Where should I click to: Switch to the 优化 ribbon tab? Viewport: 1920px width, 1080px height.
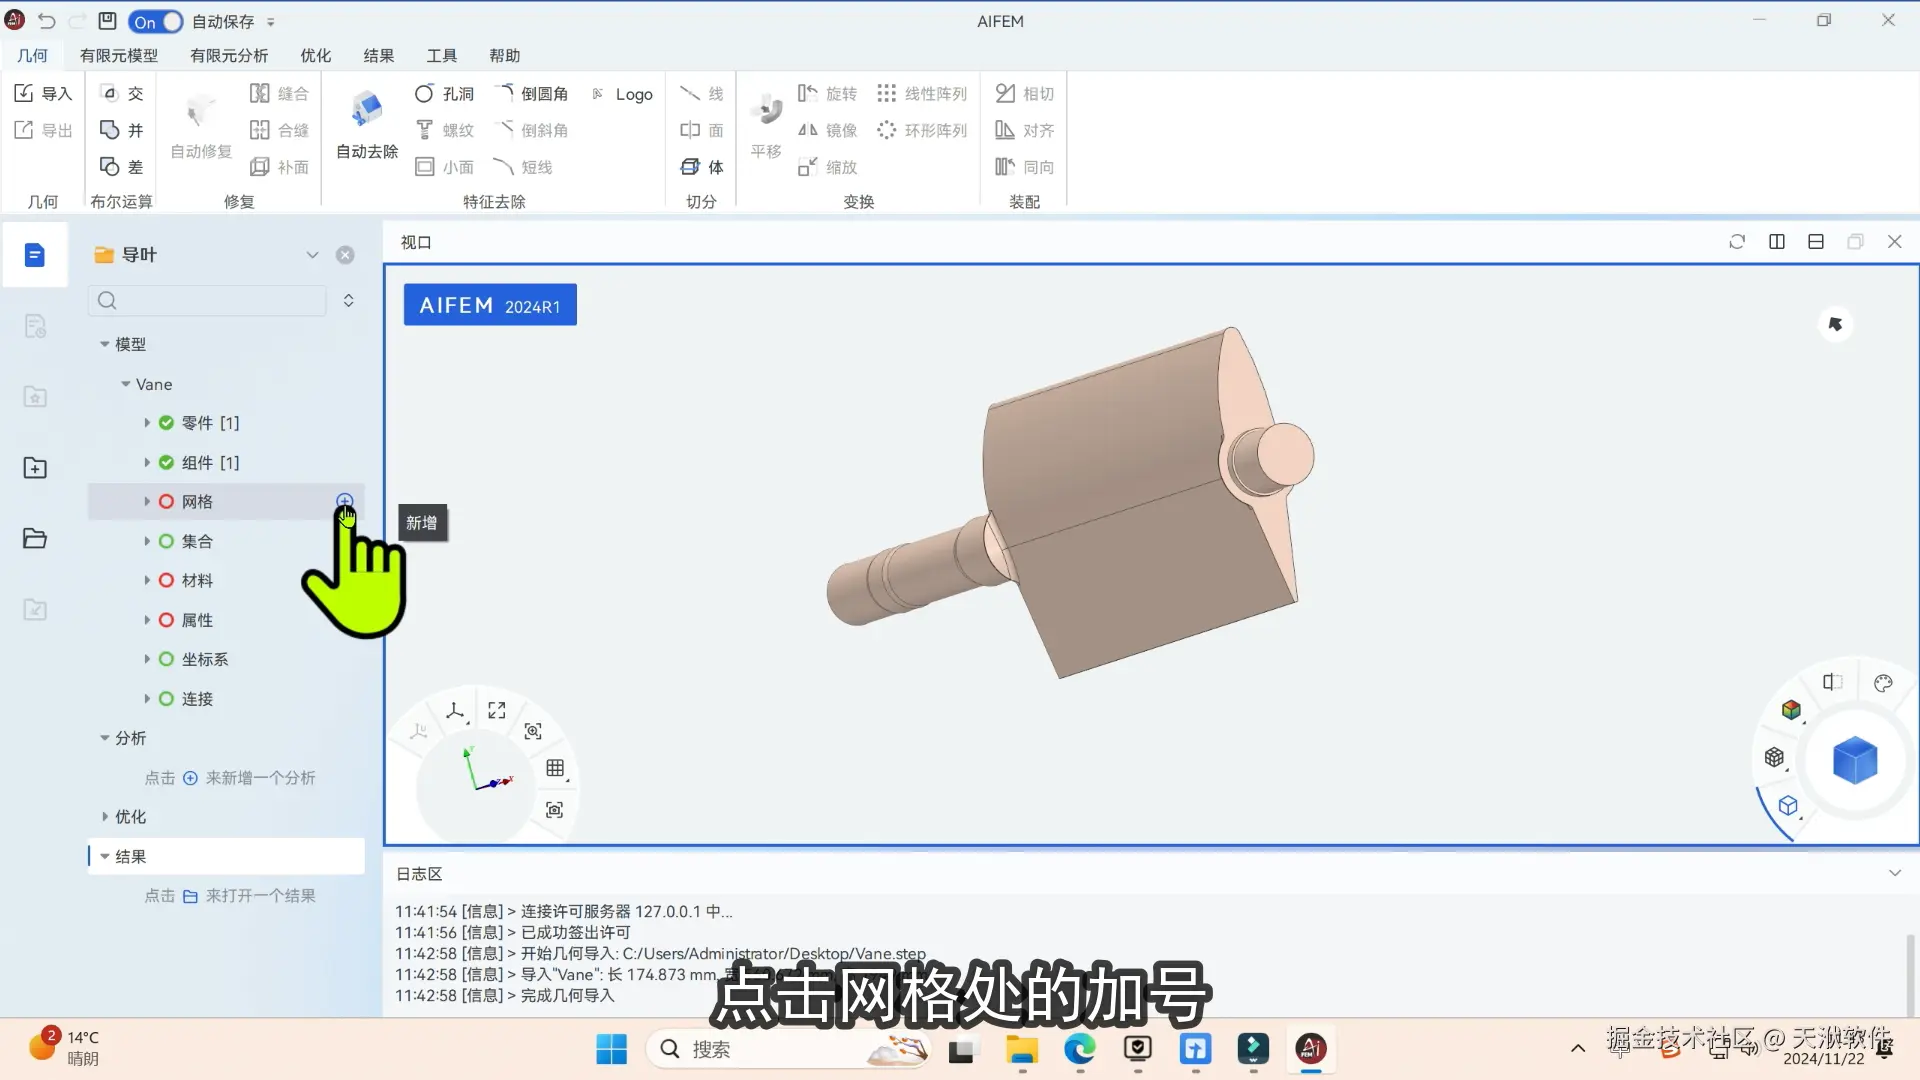315,56
